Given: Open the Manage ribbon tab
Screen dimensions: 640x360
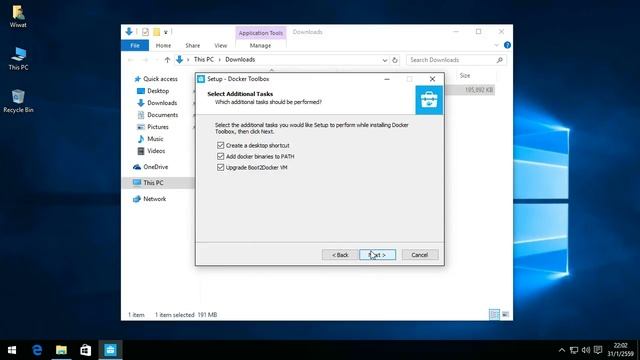Looking at the screenshot, I should click(260, 45).
